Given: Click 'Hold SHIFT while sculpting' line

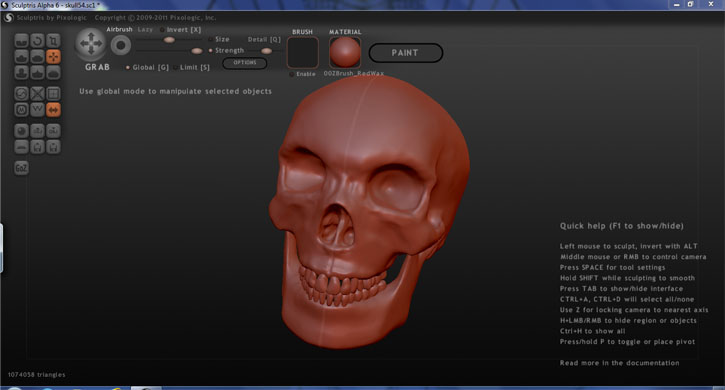Looking at the screenshot, I should pos(627,278).
